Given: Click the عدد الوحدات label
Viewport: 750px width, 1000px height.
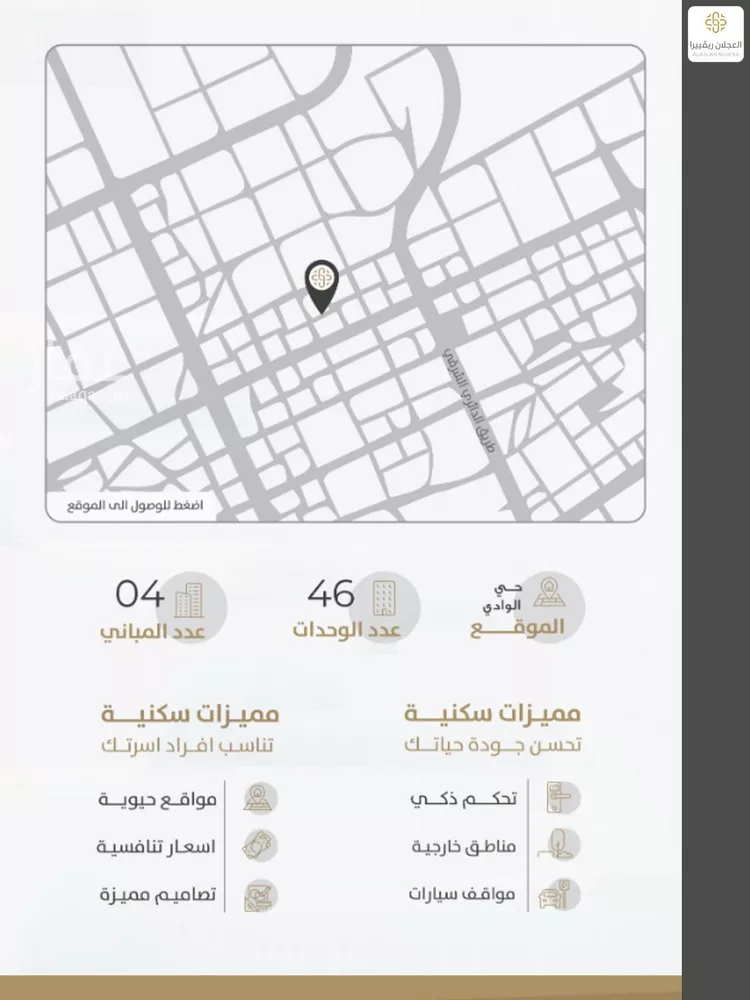Looking at the screenshot, I should (x=346, y=631).
